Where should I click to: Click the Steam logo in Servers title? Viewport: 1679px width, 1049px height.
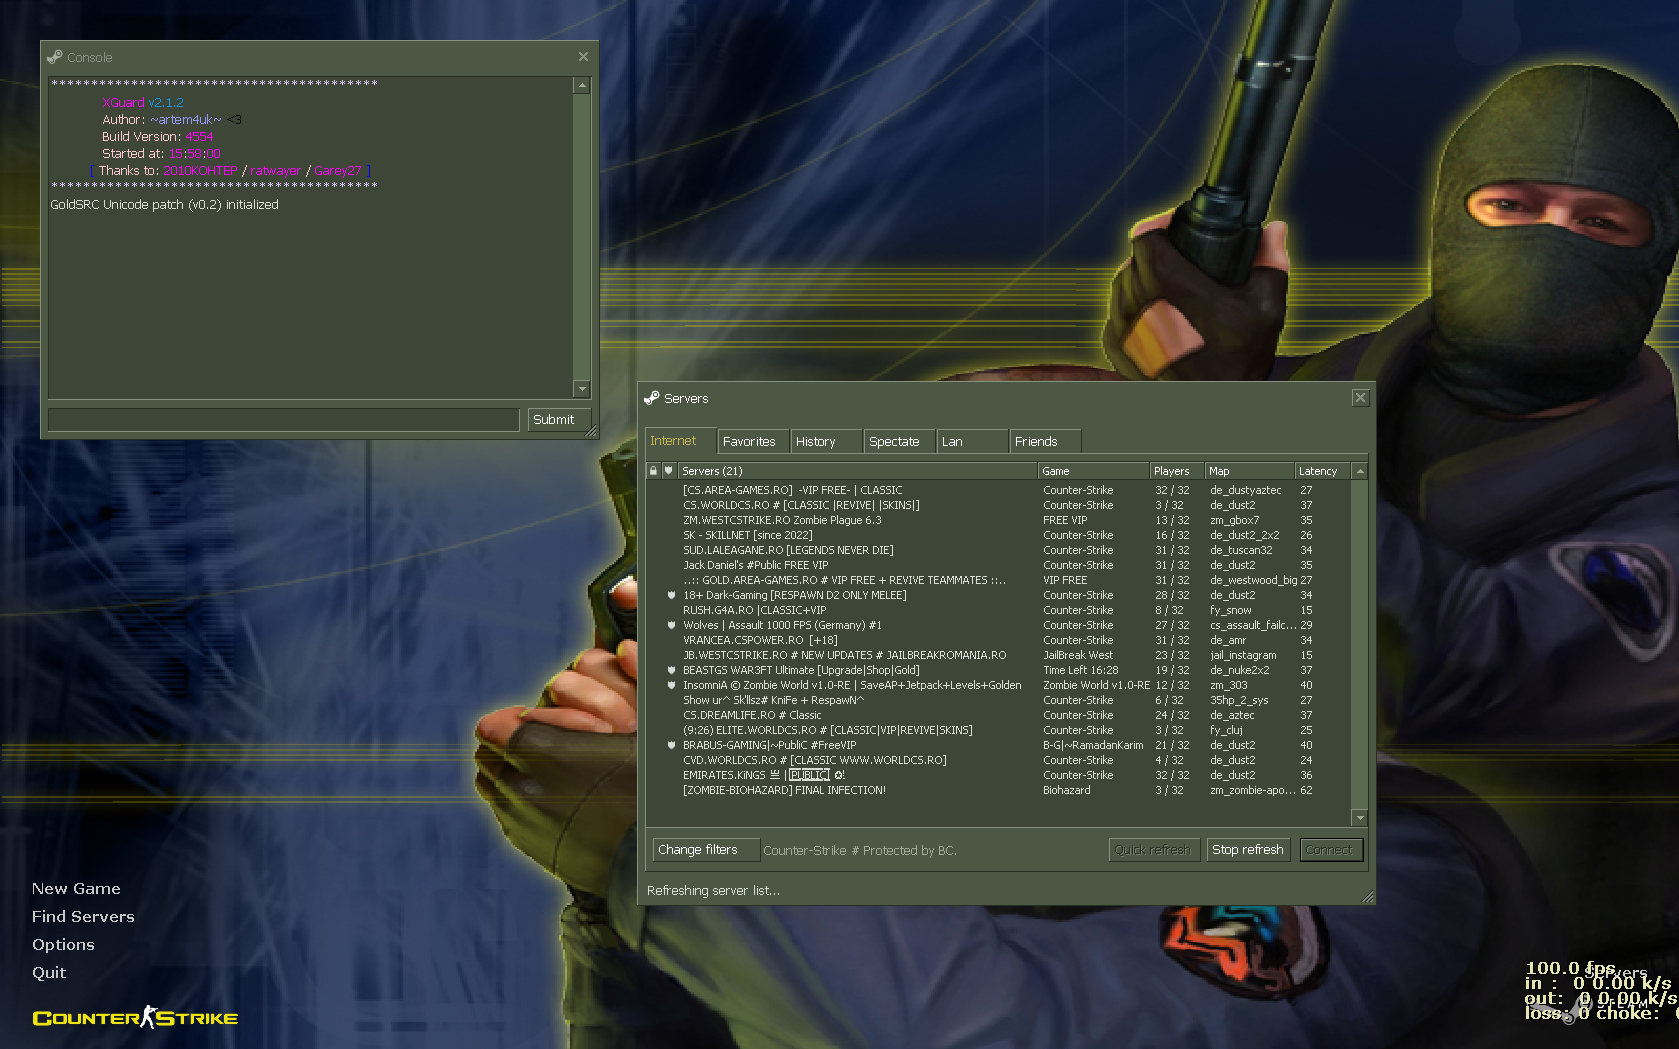click(x=652, y=398)
